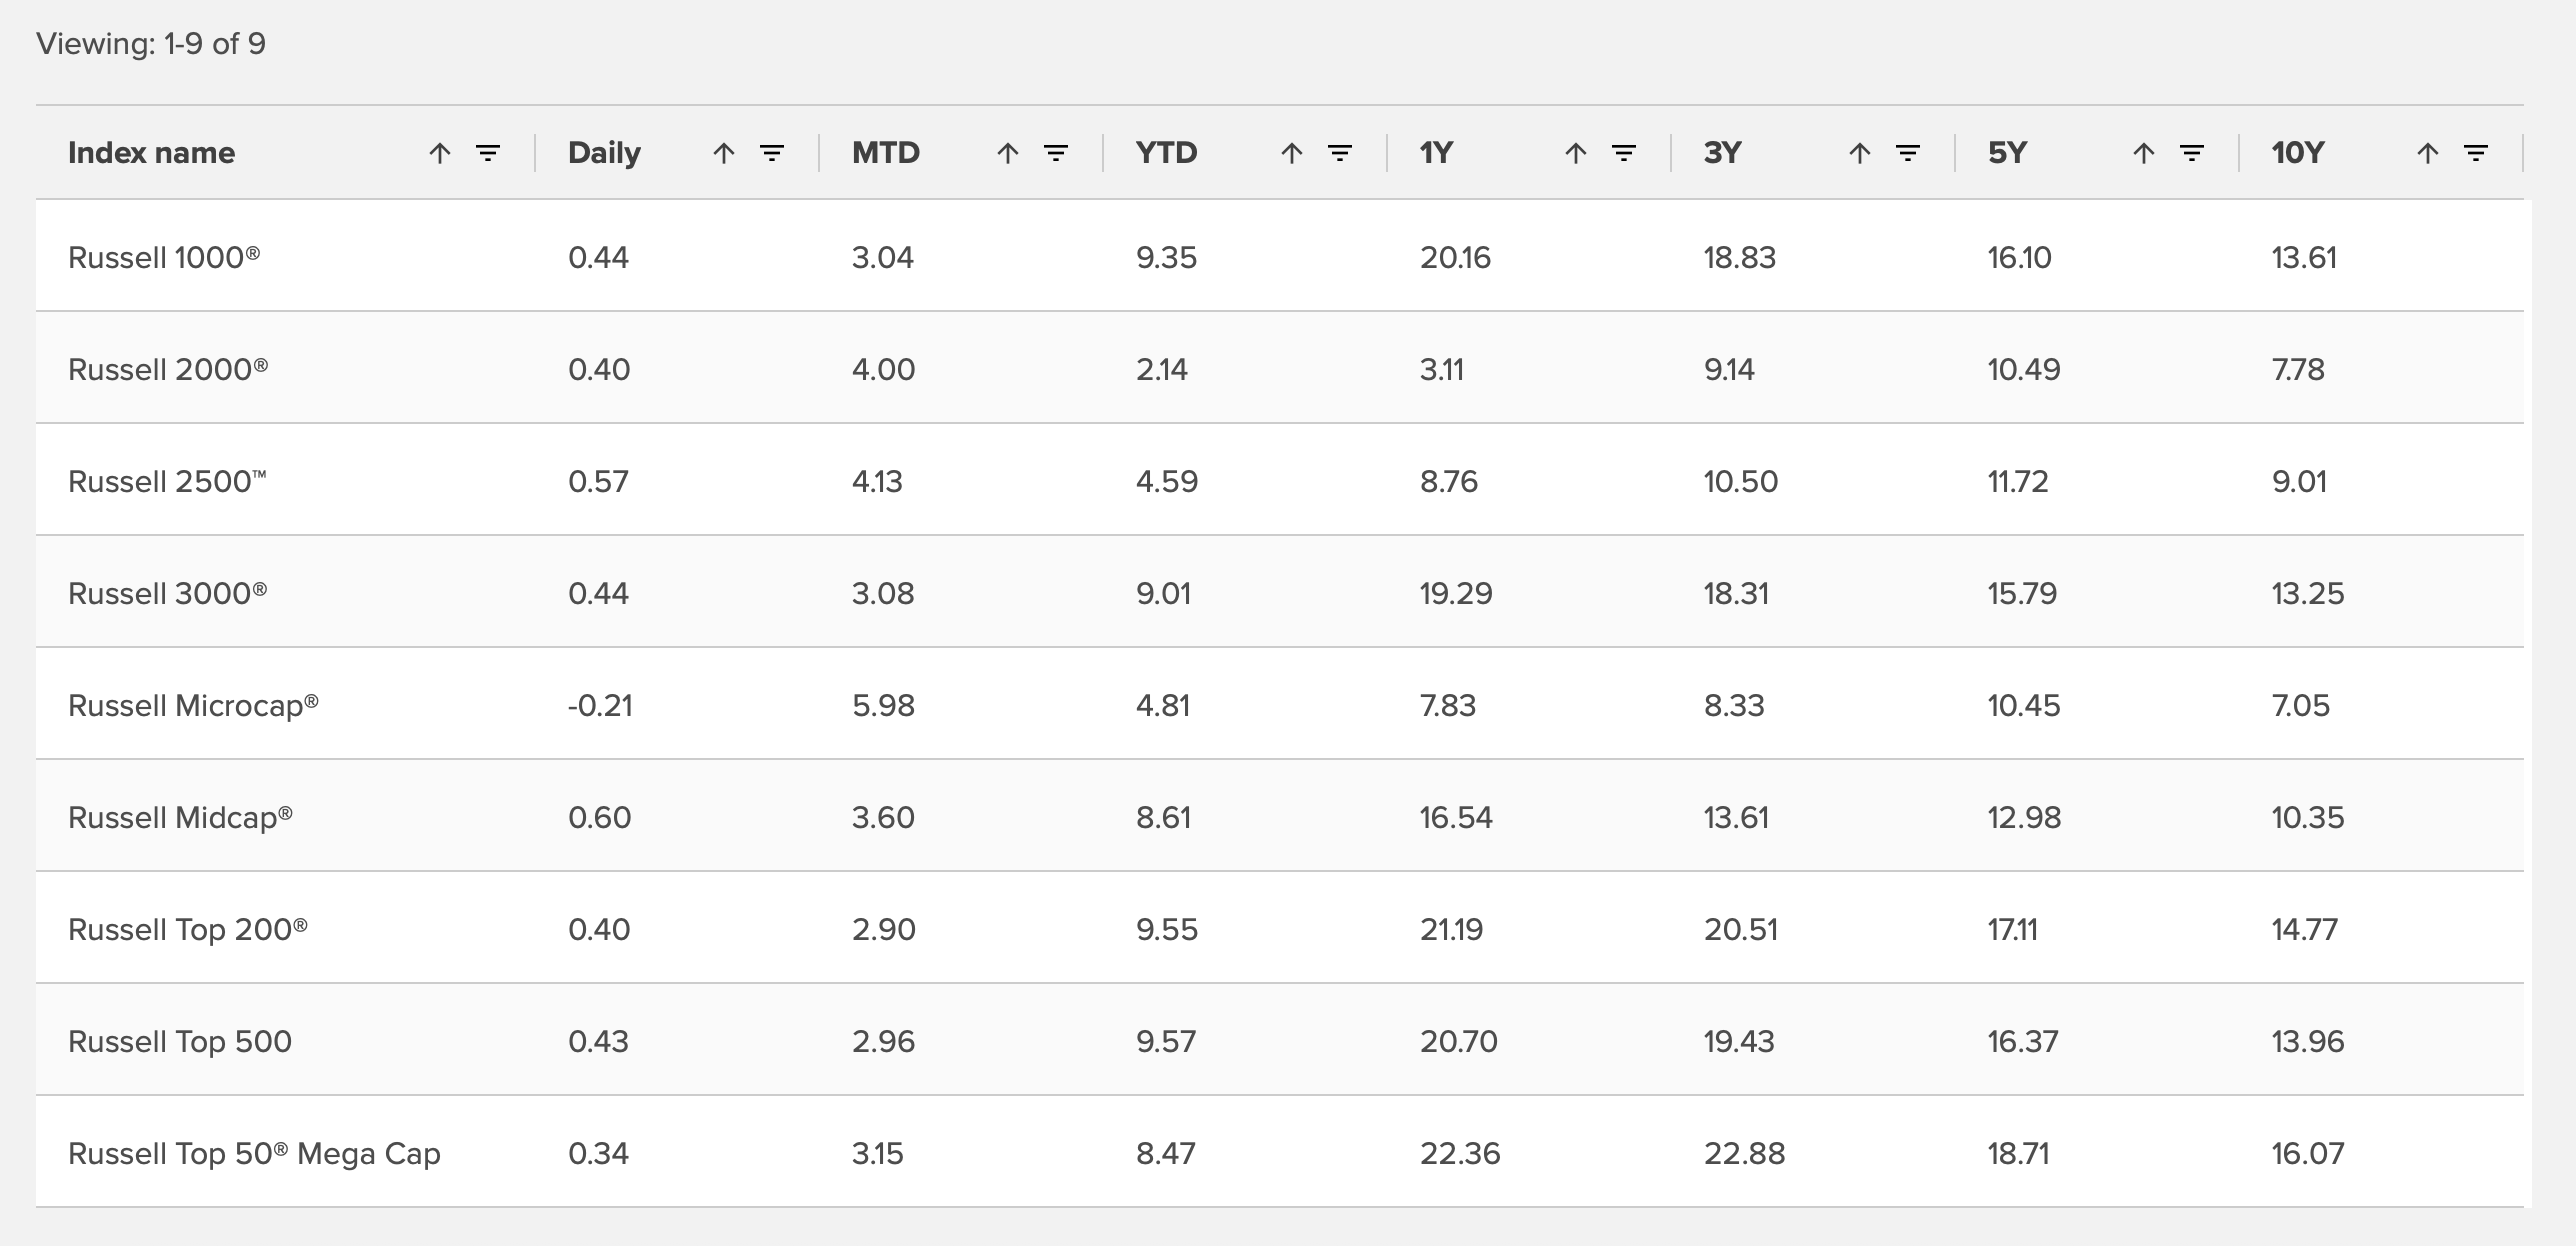Image resolution: width=2576 pixels, height=1246 pixels.
Task: Open the Daily column filter icon
Action: click(772, 153)
